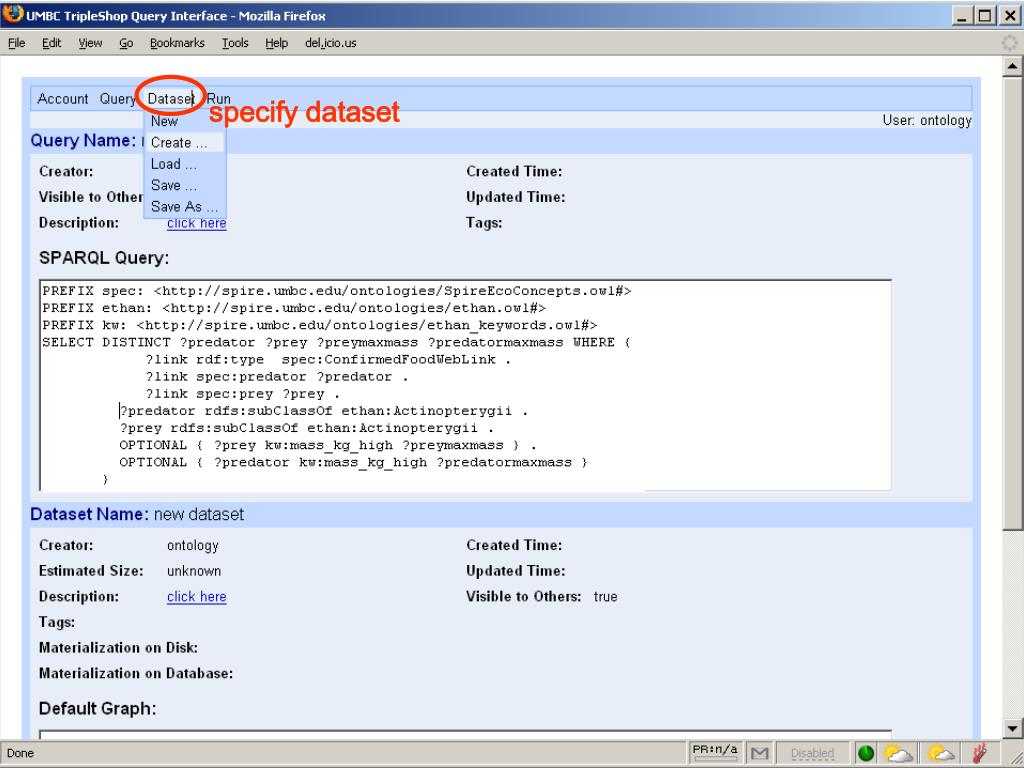The width and height of the screenshot is (1024, 768).
Task: Follow the dataset Description 'click here' link
Action: (x=197, y=597)
